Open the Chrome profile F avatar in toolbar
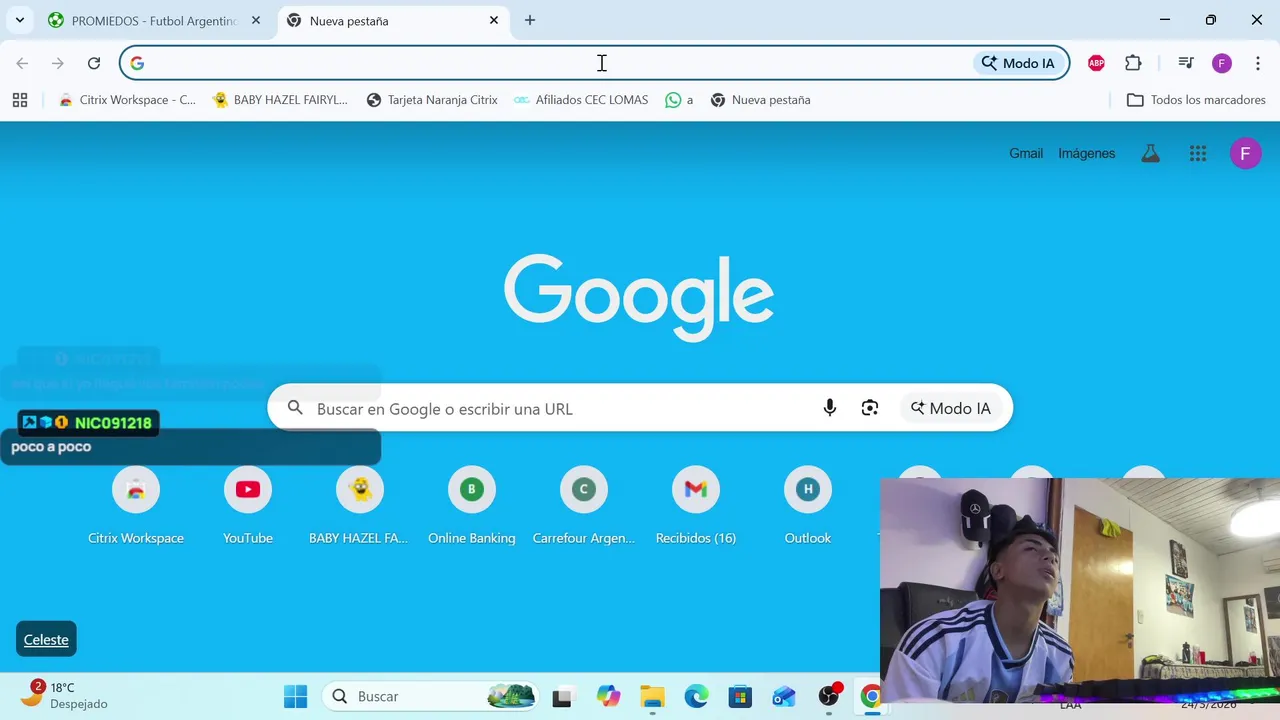Screen dimensions: 1280x720 click(x=1222, y=63)
